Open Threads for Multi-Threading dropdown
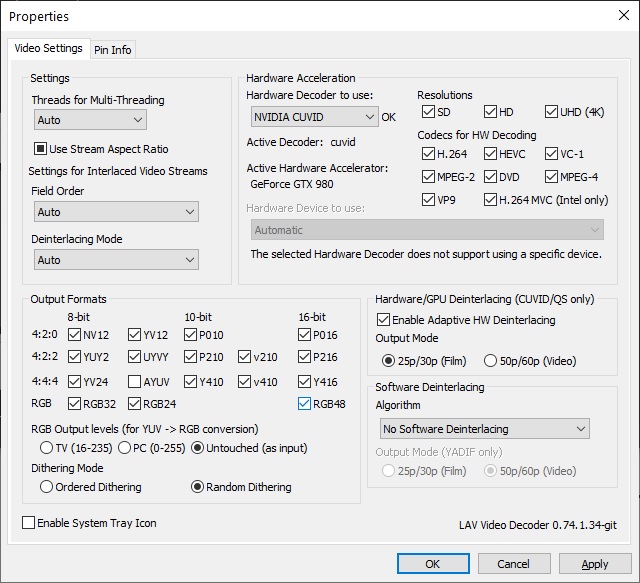 [x=89, y=120]
